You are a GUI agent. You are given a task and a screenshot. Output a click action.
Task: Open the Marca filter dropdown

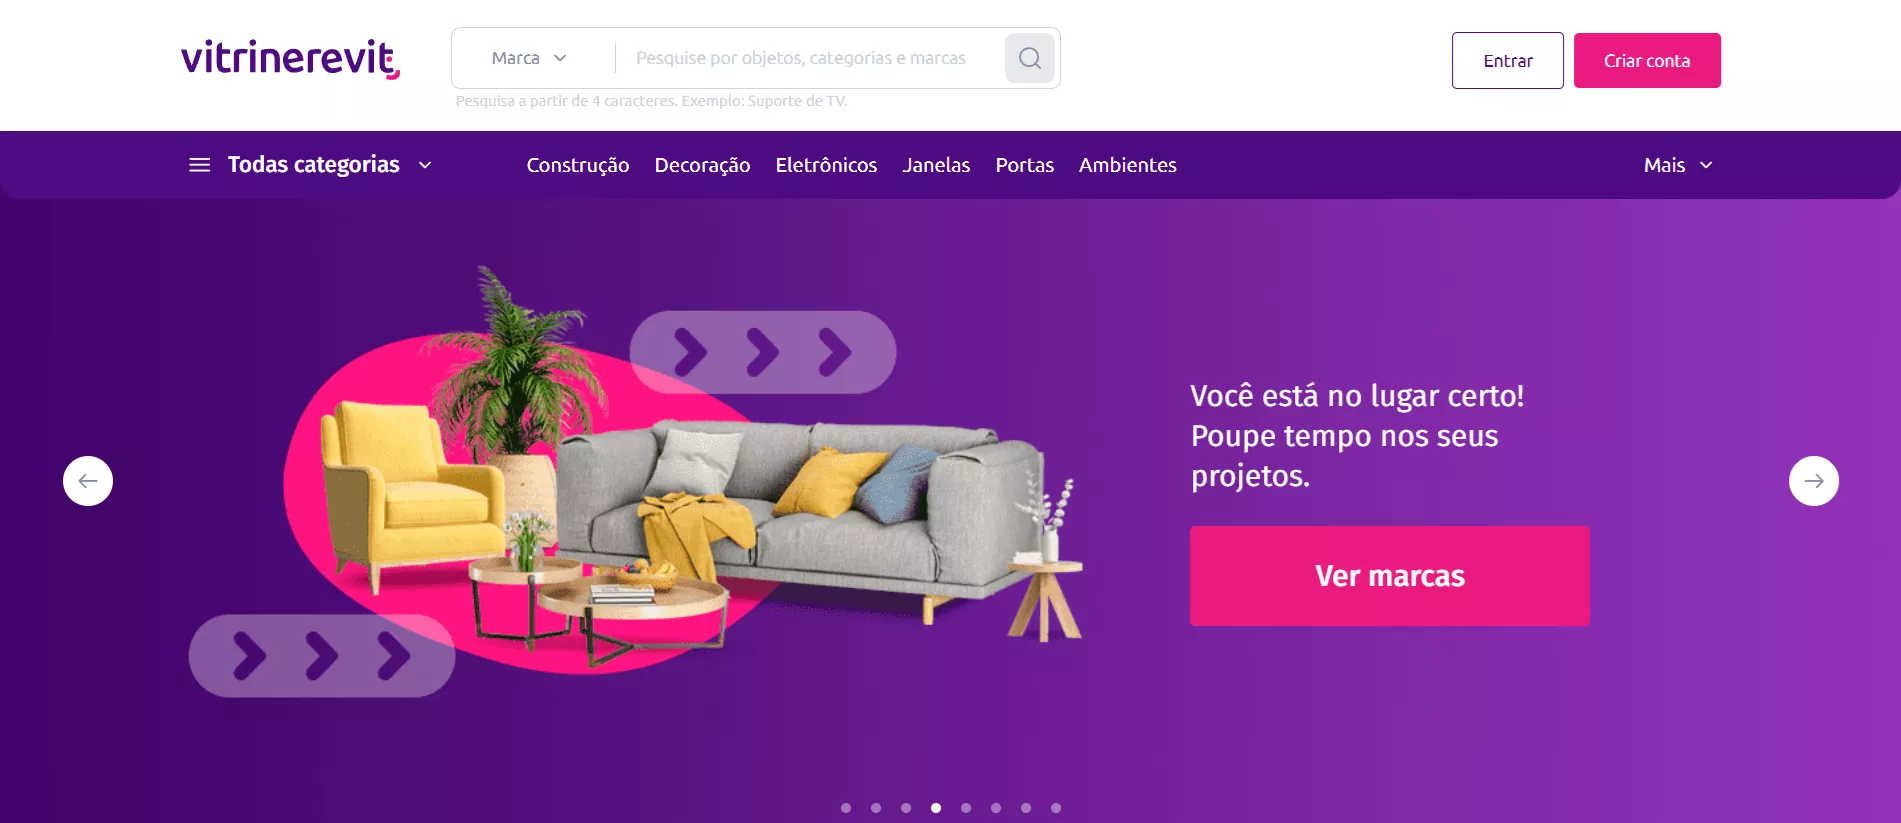[529, 58]
